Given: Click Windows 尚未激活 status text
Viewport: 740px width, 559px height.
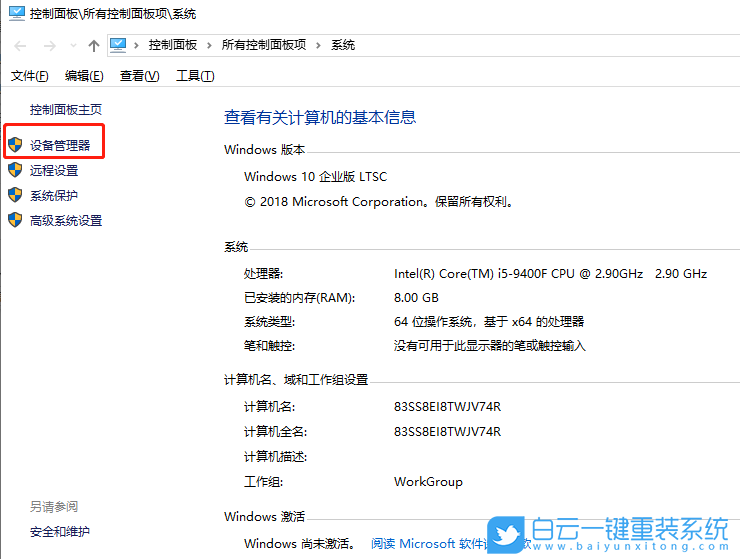Looking at the screenshot, I should 300,543.
